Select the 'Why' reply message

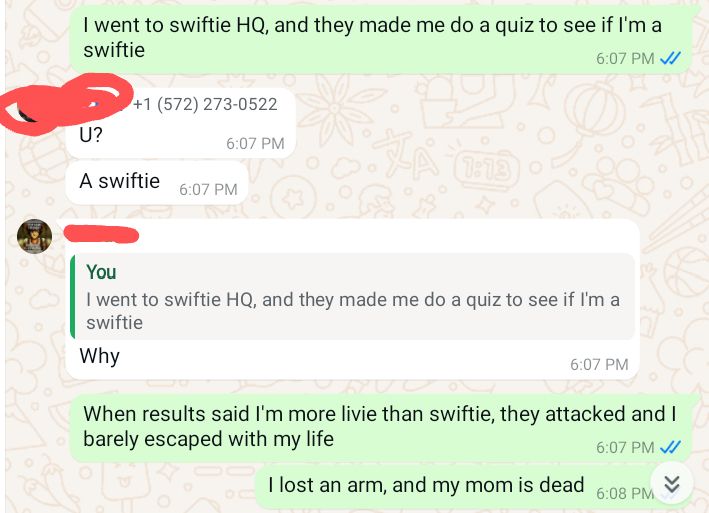(x=353, y=300)
